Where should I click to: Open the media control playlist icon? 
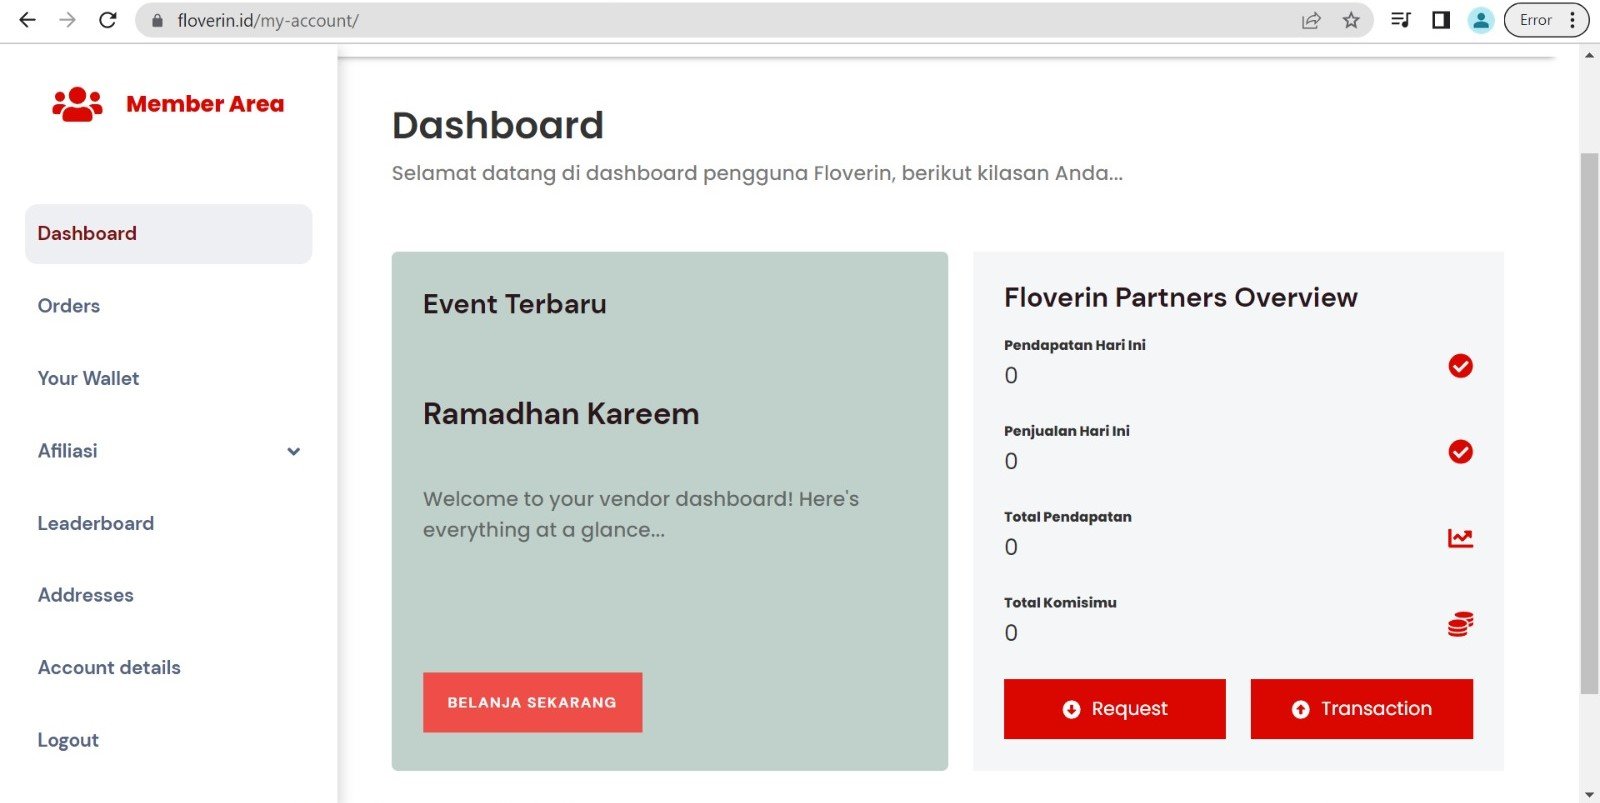coord(1401,20)
